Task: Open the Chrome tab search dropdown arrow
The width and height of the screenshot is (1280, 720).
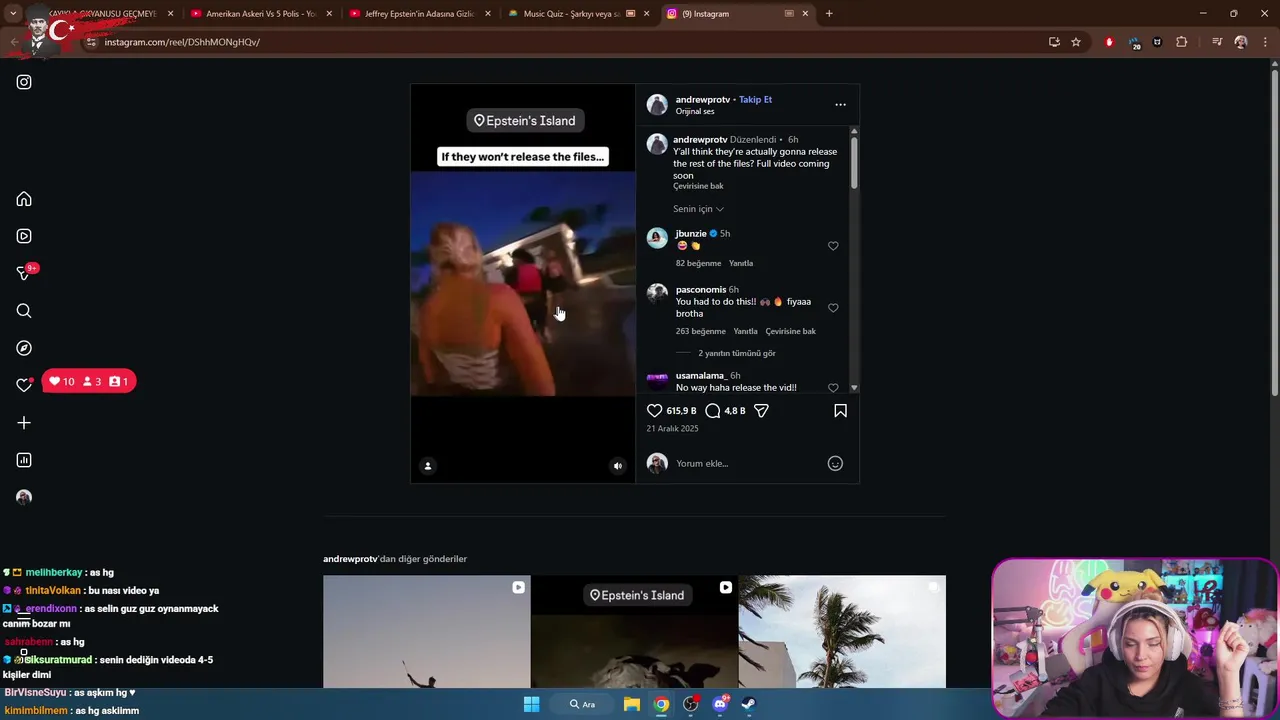Action: 13,14
